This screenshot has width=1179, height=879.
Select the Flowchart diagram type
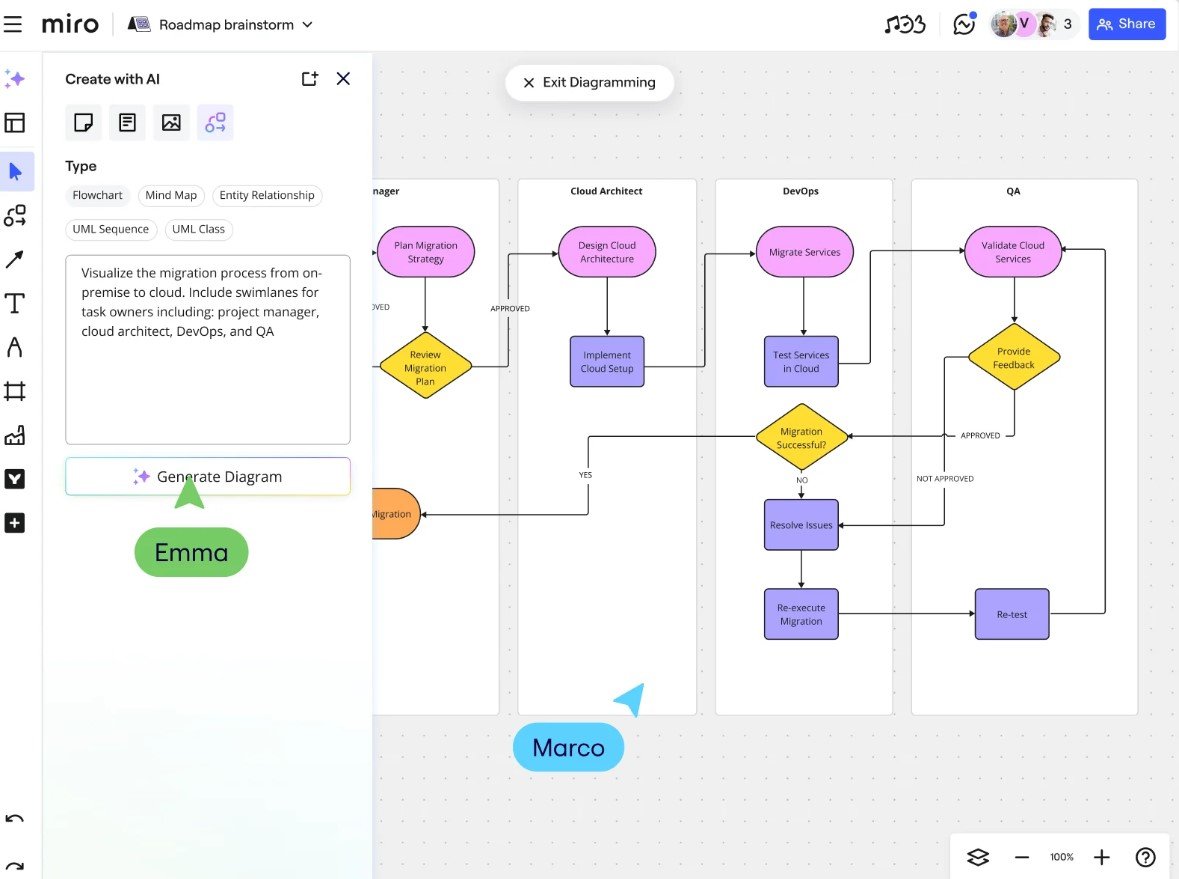(98, 196)
